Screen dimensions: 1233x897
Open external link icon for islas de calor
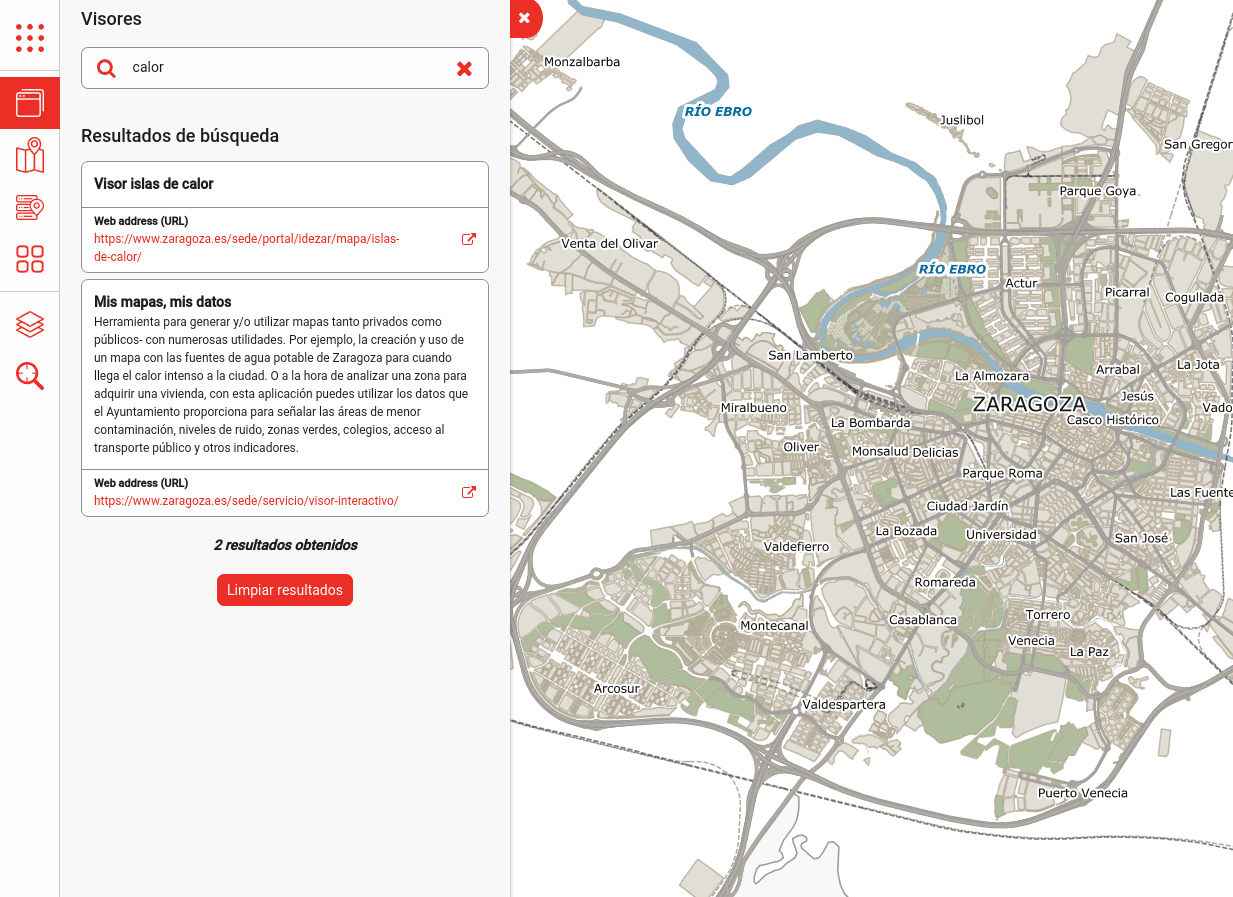(x=468, y=240)
